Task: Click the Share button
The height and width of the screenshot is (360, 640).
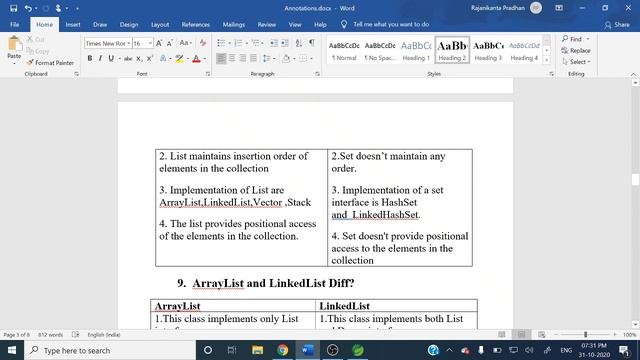Action: click(617, 24)
